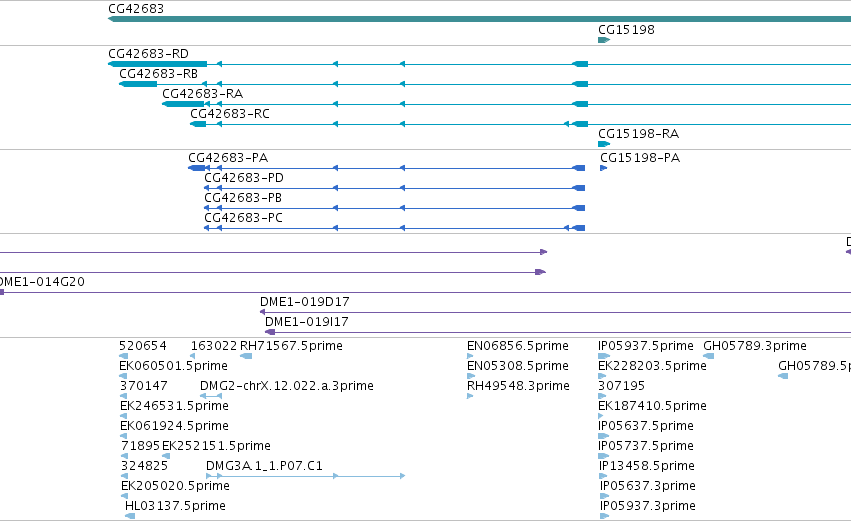
Task: Click the CG15198-PA small arrow glyph
Action: [x=604, y=168]
